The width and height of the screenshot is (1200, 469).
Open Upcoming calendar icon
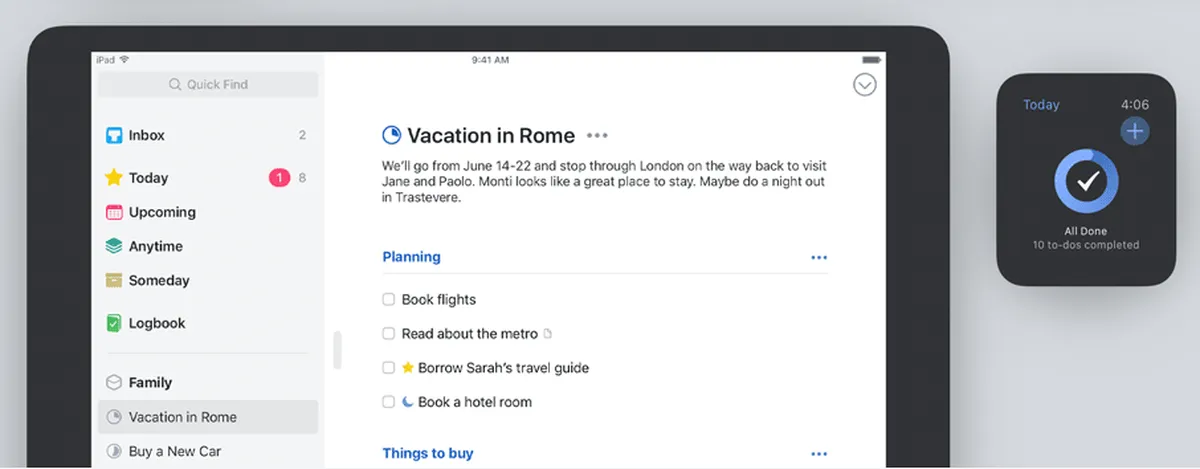coord(114,212)
